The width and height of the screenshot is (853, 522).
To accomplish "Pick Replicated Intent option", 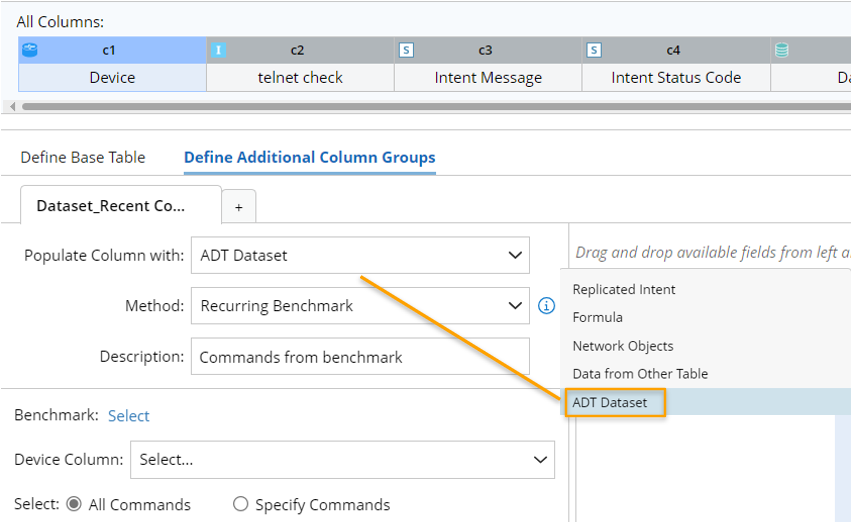I will coord(624,289).
